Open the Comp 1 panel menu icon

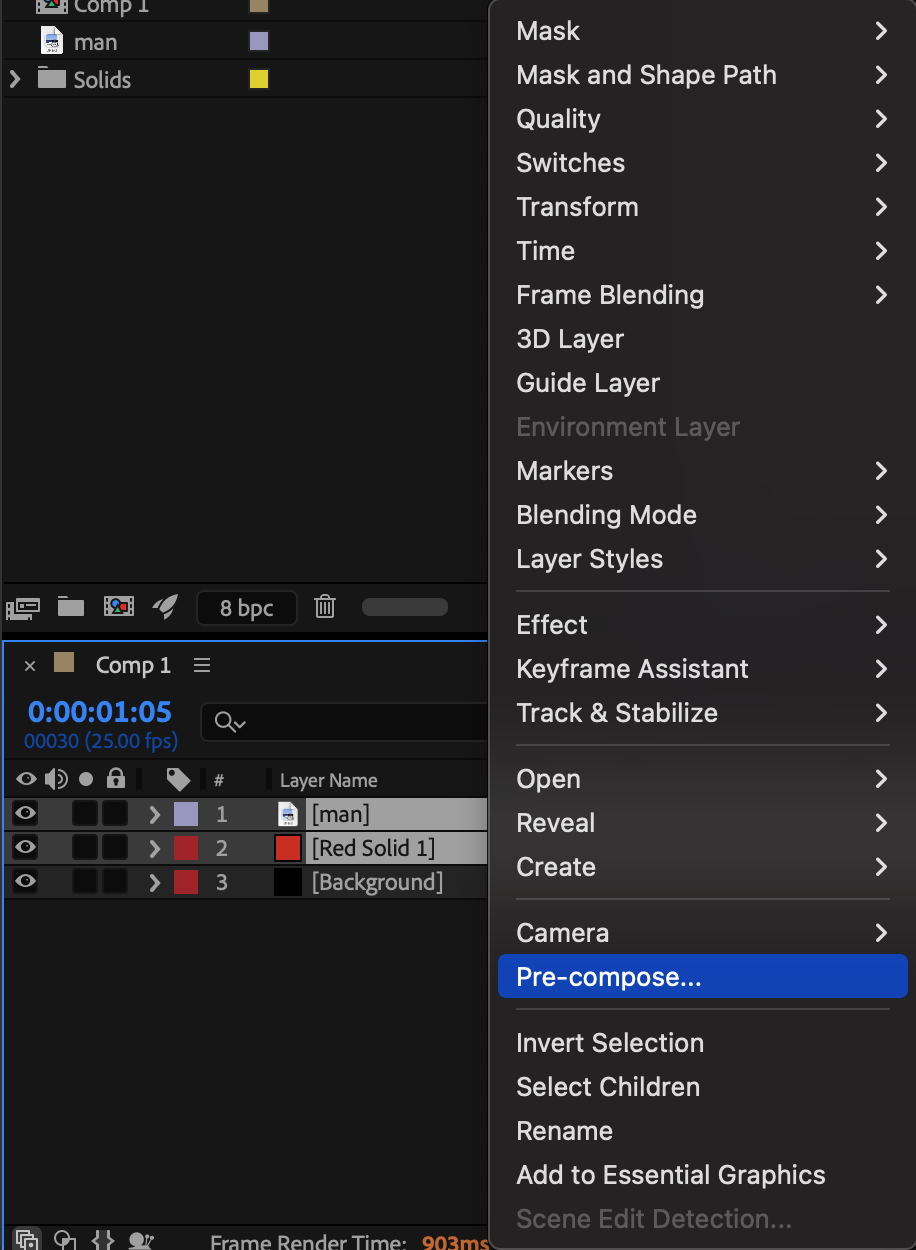(202, 665)
